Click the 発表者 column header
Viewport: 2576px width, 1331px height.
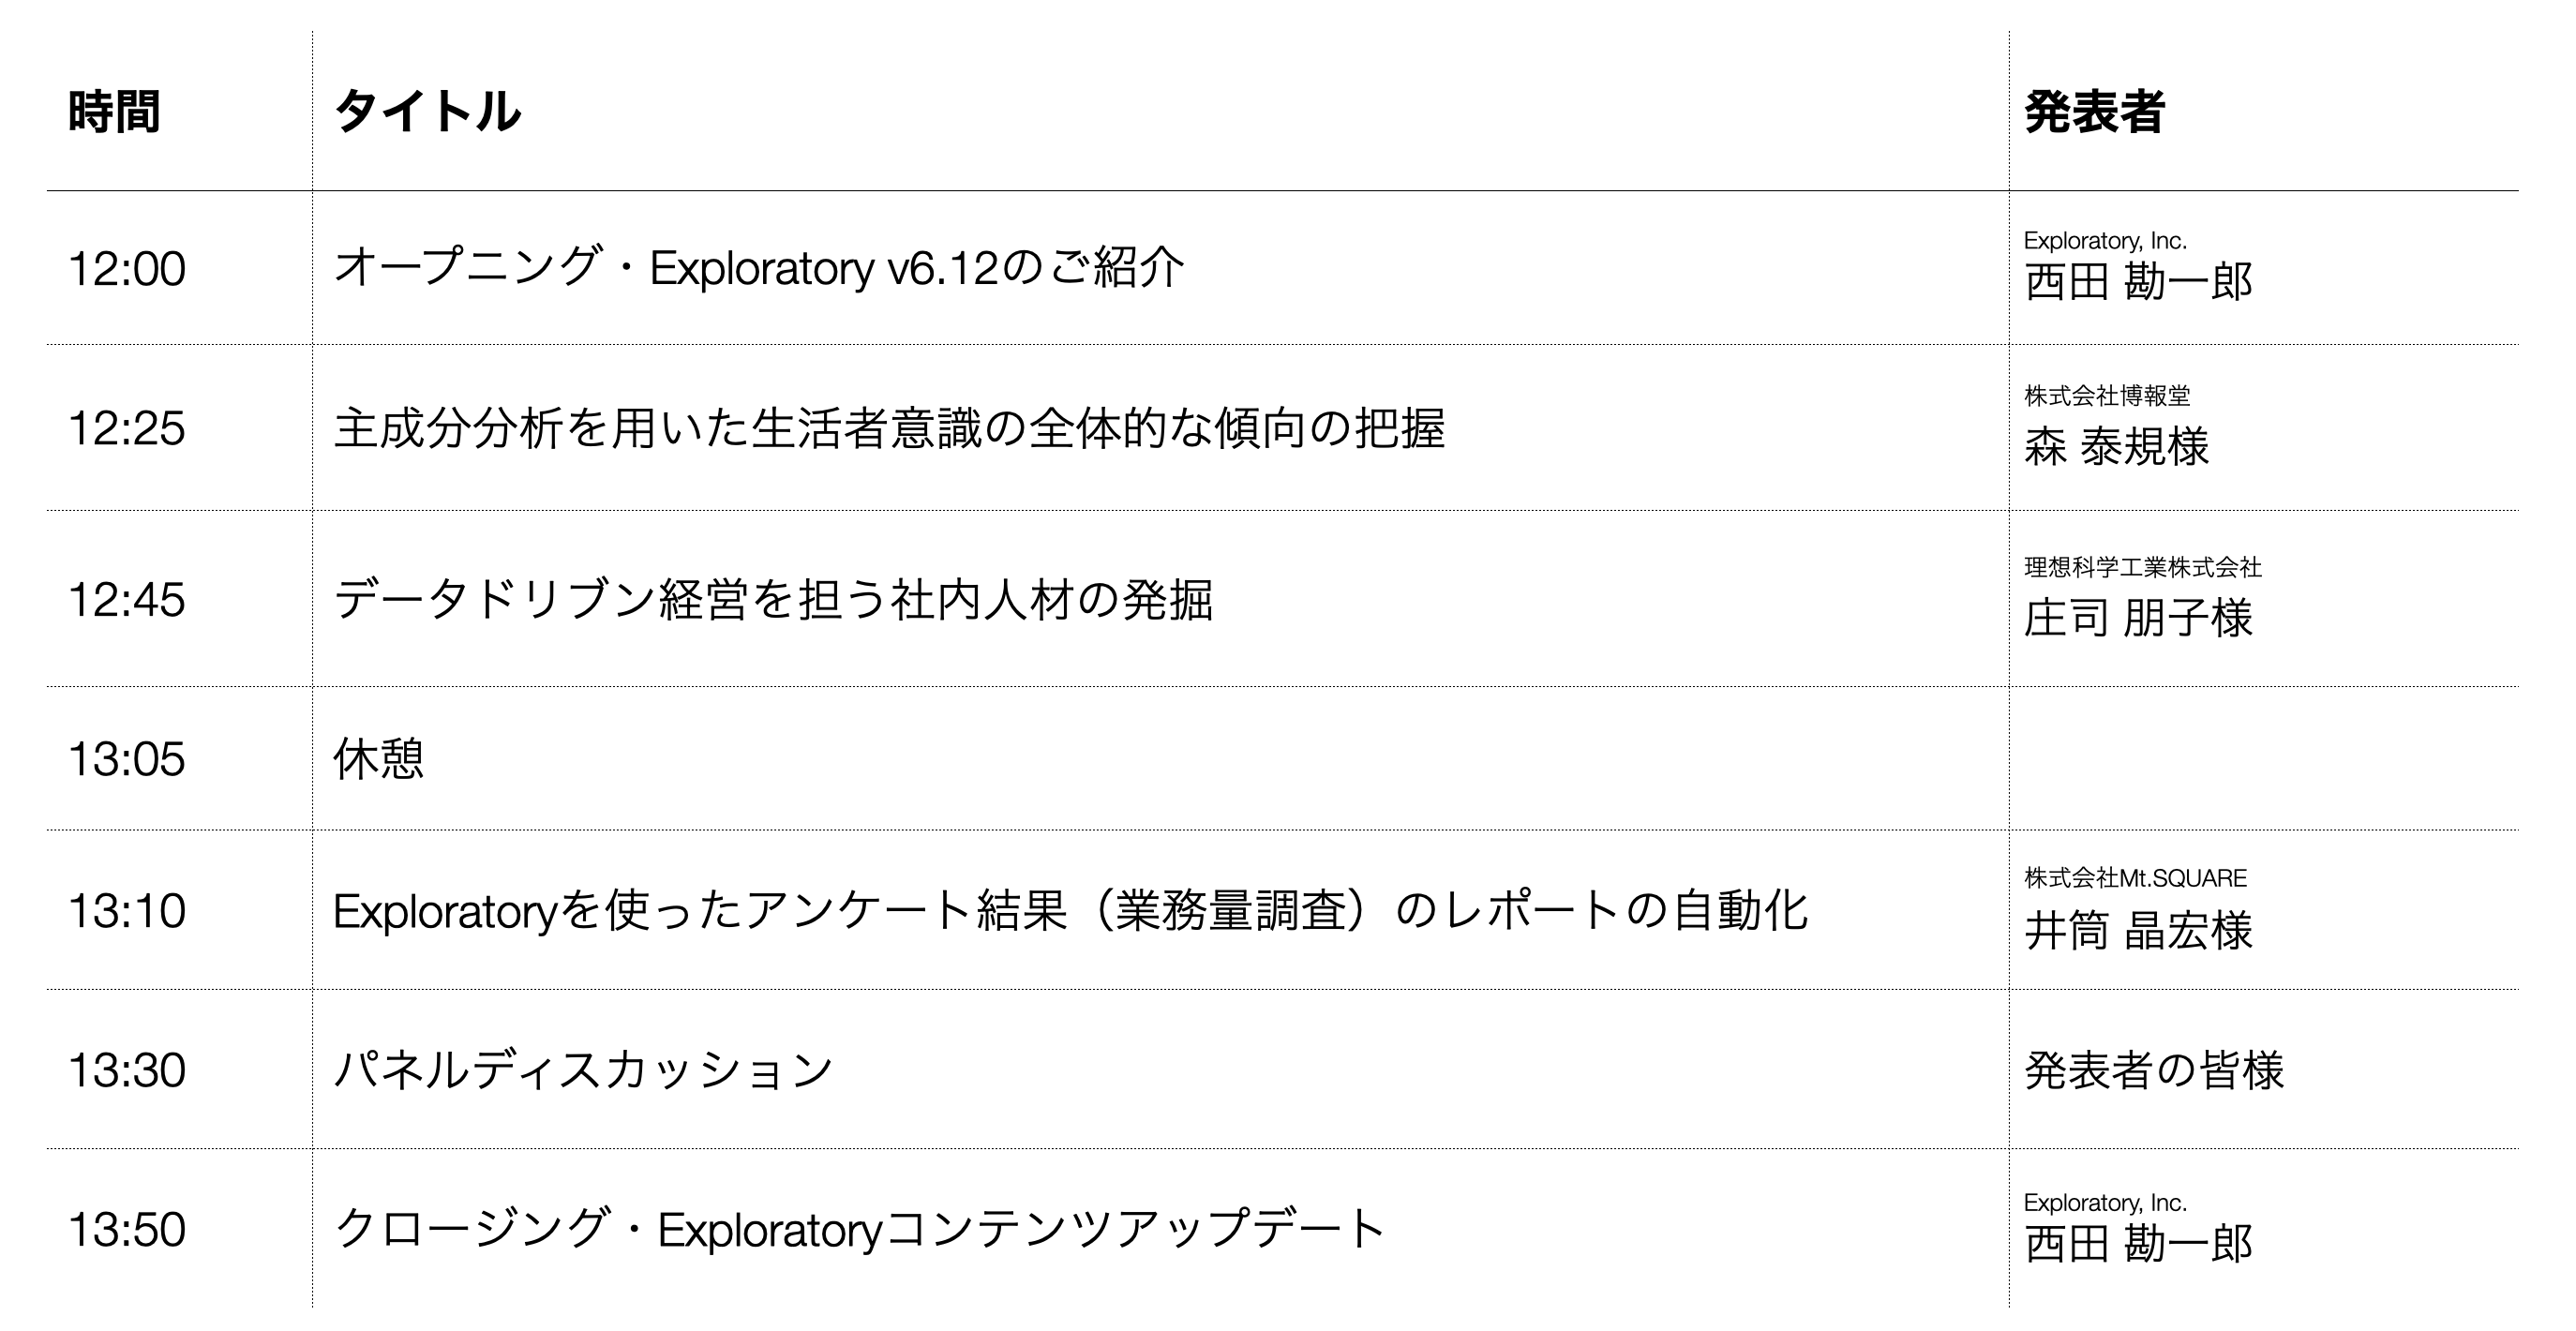pyautogui.click(x=2094, y=112)
